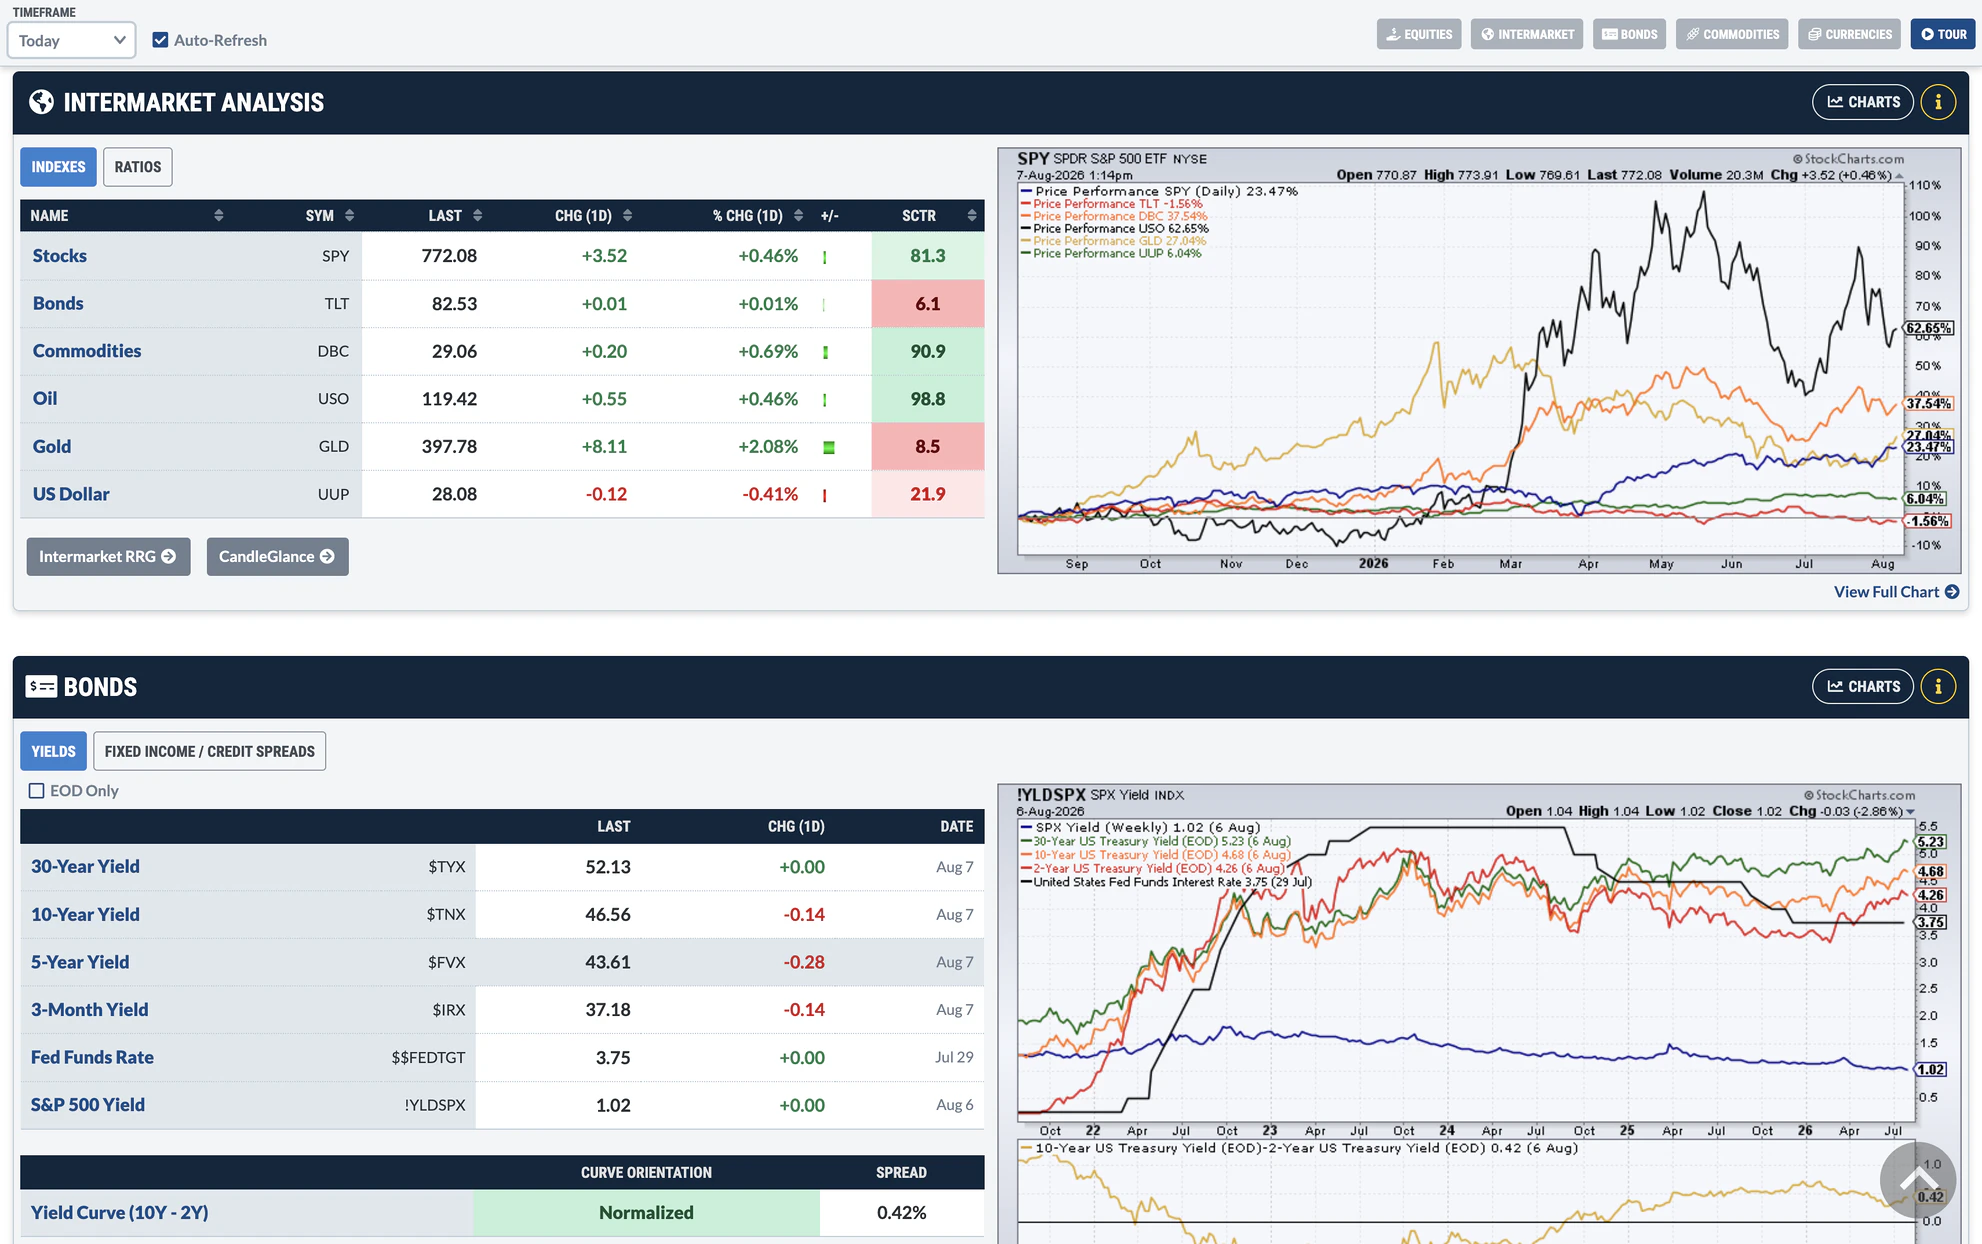Enable the EOD Only checkbox

coord(37,791)
